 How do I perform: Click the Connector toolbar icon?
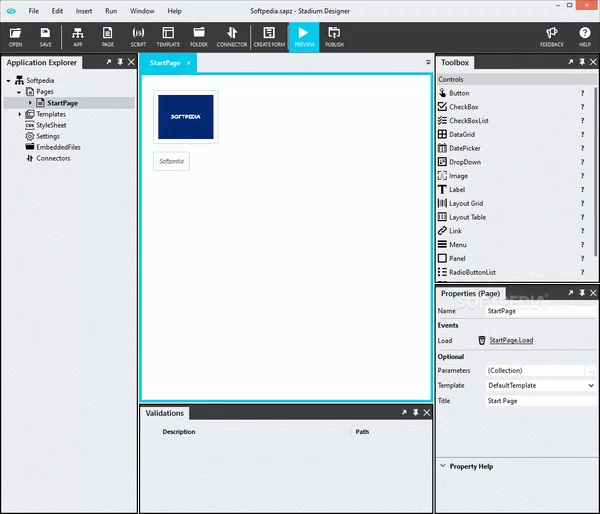(x=231, y=37)
